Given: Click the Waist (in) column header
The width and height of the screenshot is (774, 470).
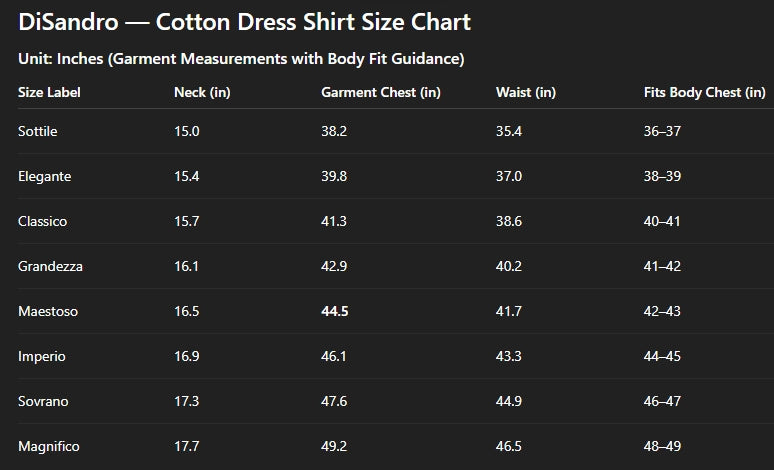Looking at the screenshot, I should point(525,92).
